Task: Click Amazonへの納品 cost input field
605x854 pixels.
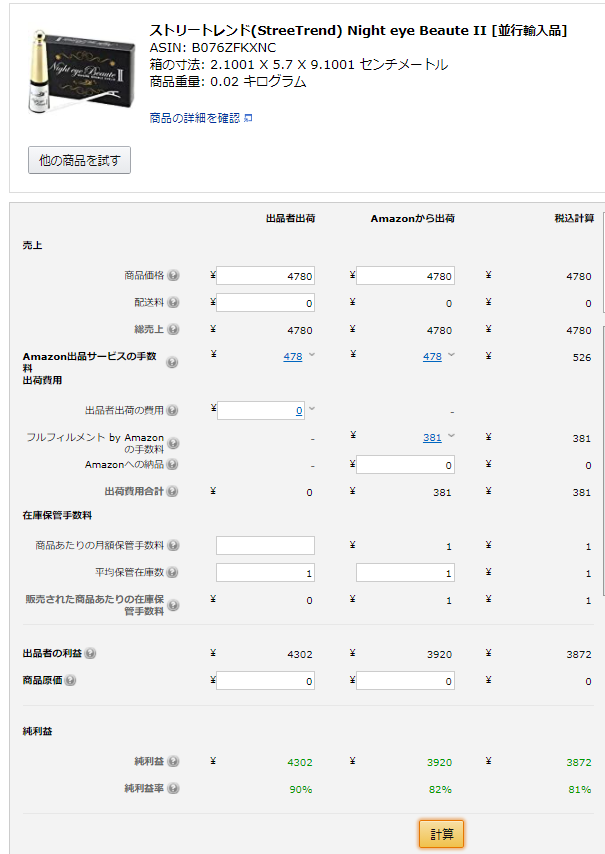Action: (405, 465)
